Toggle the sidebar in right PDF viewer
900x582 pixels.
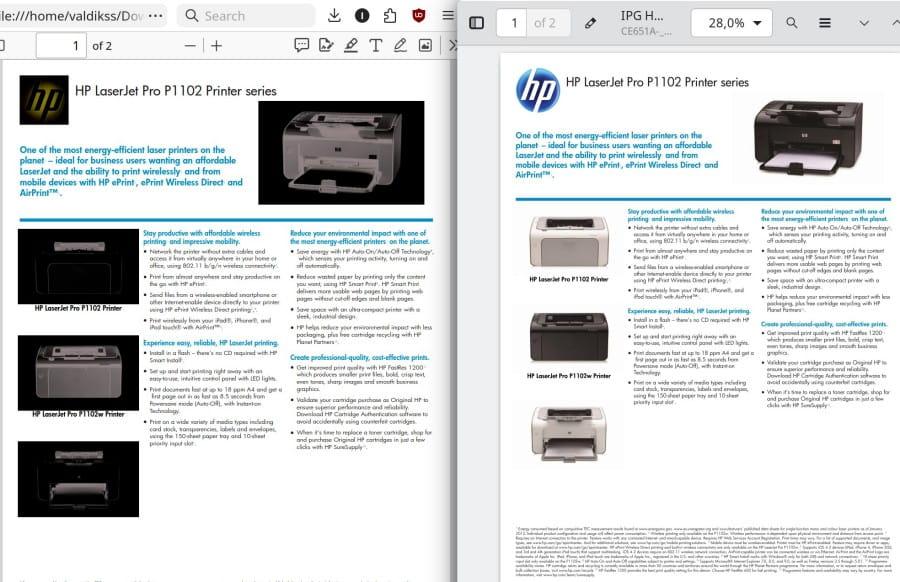coord(477,23)
